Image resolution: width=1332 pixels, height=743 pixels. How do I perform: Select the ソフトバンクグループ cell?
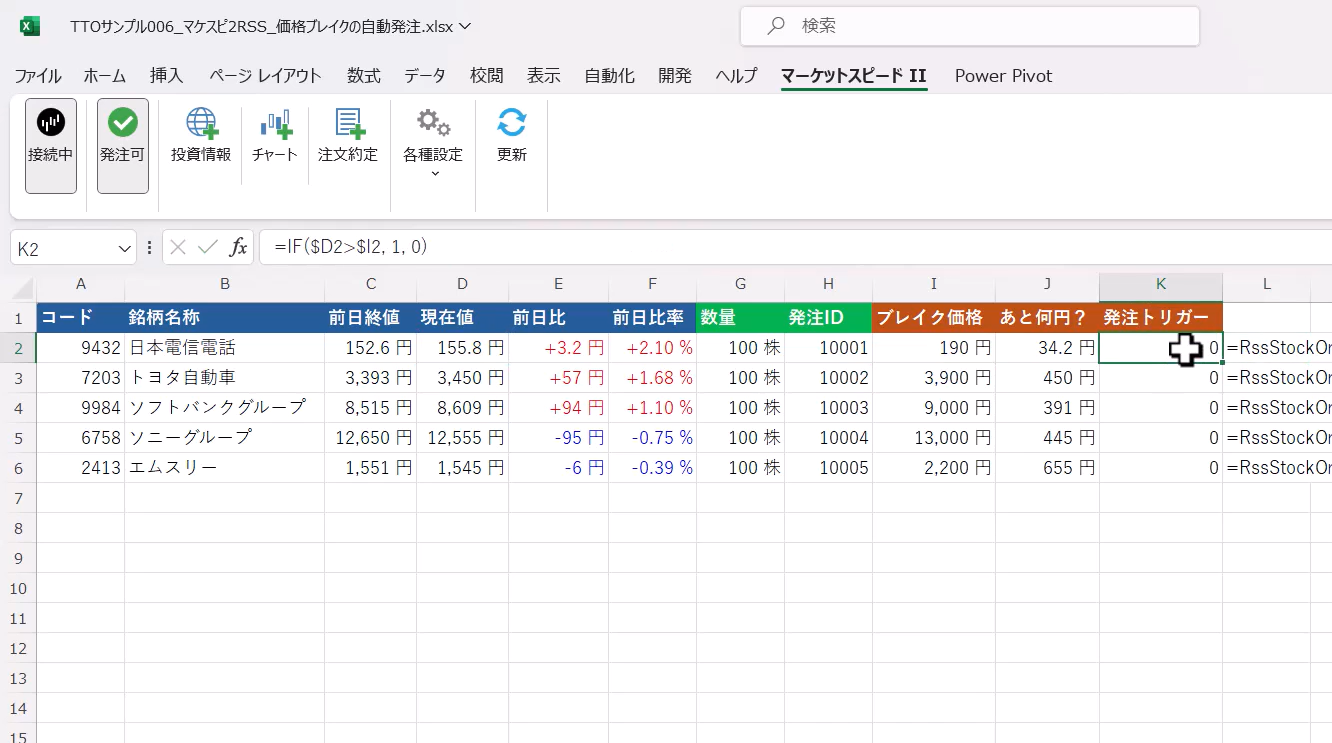coord(225,408)
